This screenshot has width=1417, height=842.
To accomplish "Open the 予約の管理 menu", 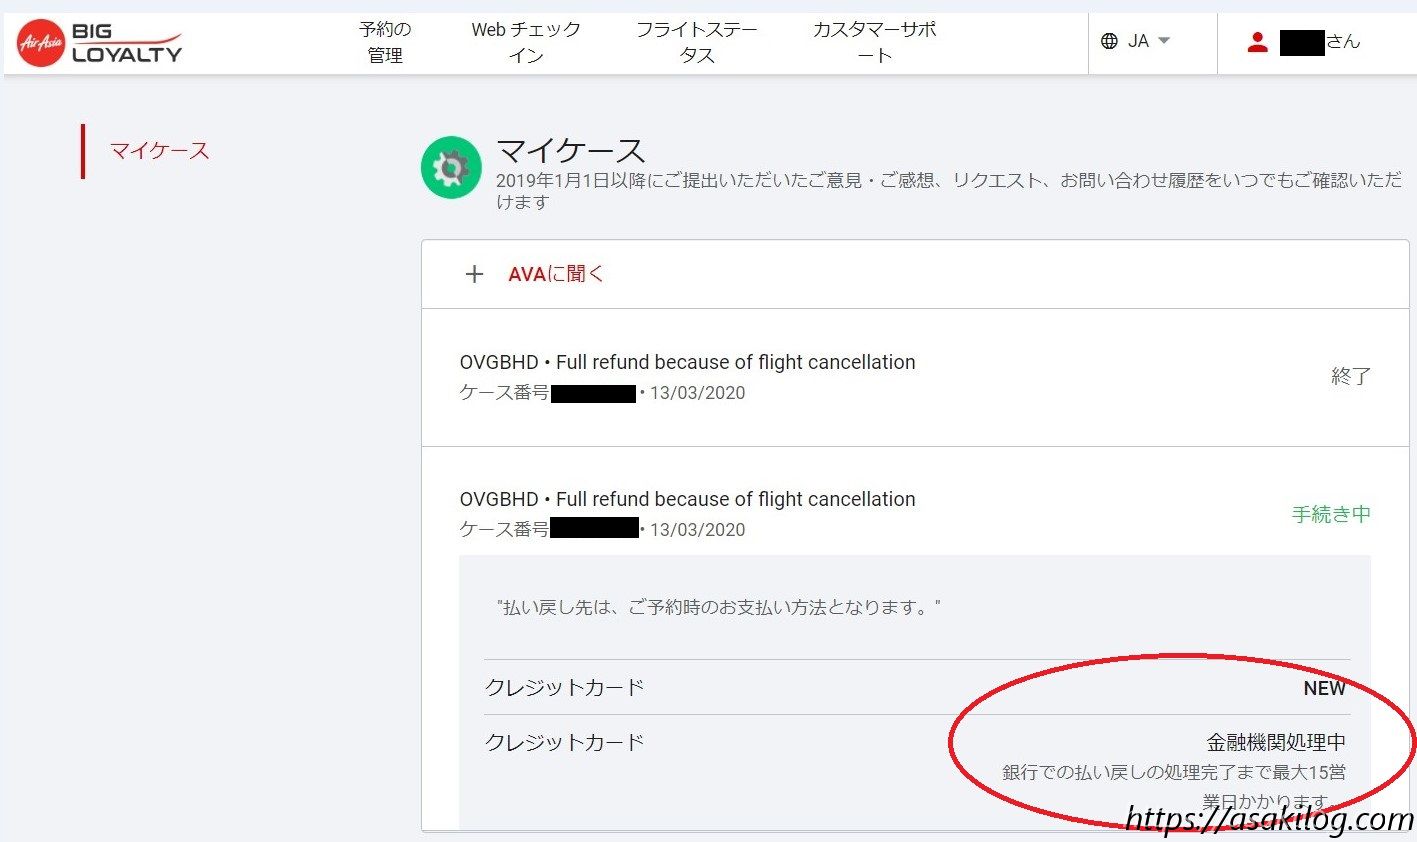I will (x=385, y=43).
